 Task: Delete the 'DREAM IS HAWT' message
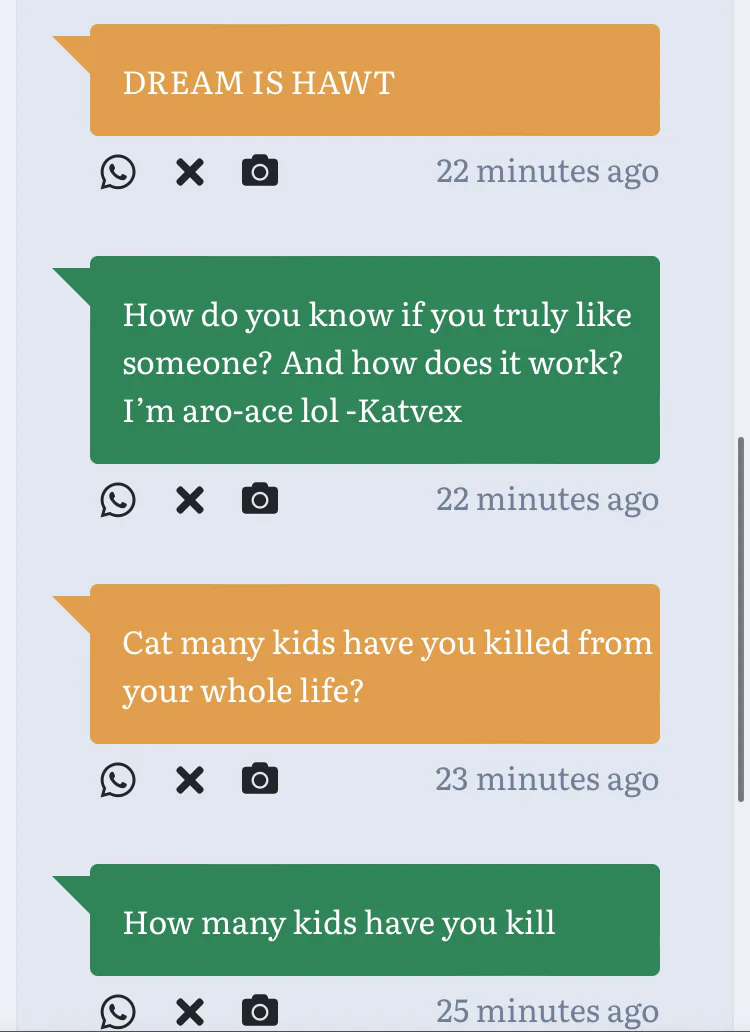[x=190, y=172]
